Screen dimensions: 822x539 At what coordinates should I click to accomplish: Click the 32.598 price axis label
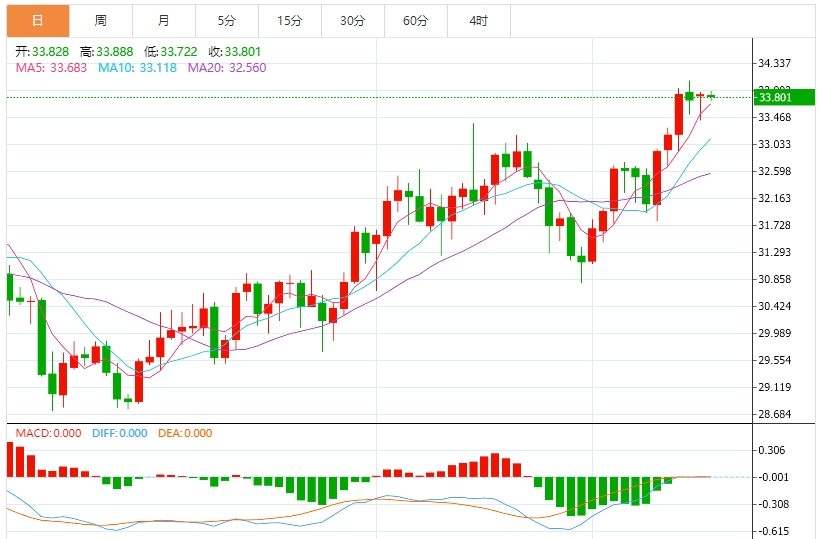tap(775, 171)
